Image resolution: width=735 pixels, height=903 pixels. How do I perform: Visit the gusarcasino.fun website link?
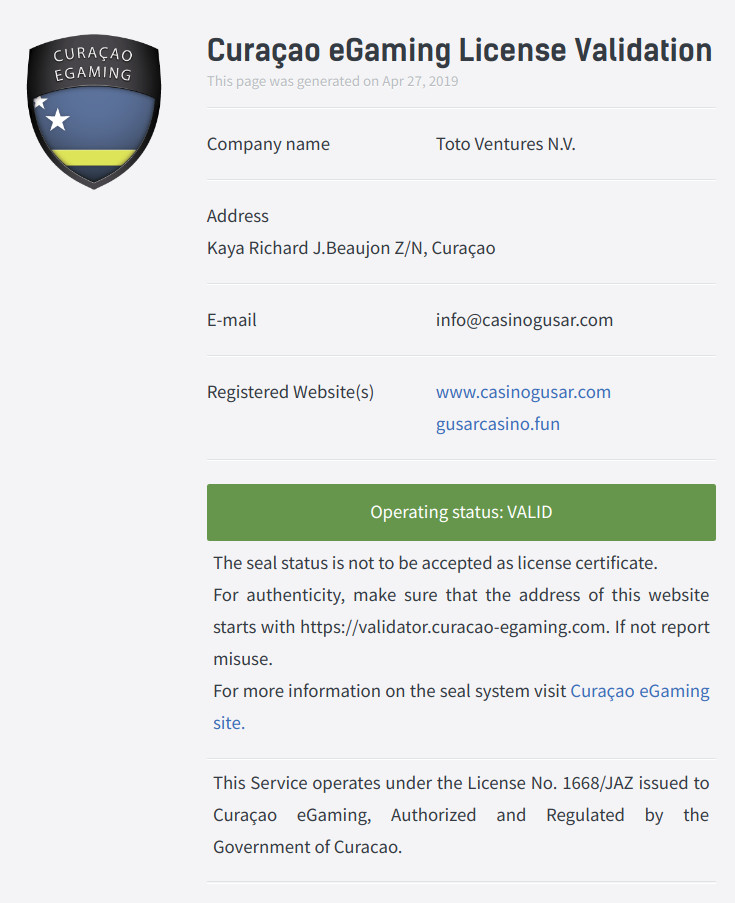tap(497, 424)
